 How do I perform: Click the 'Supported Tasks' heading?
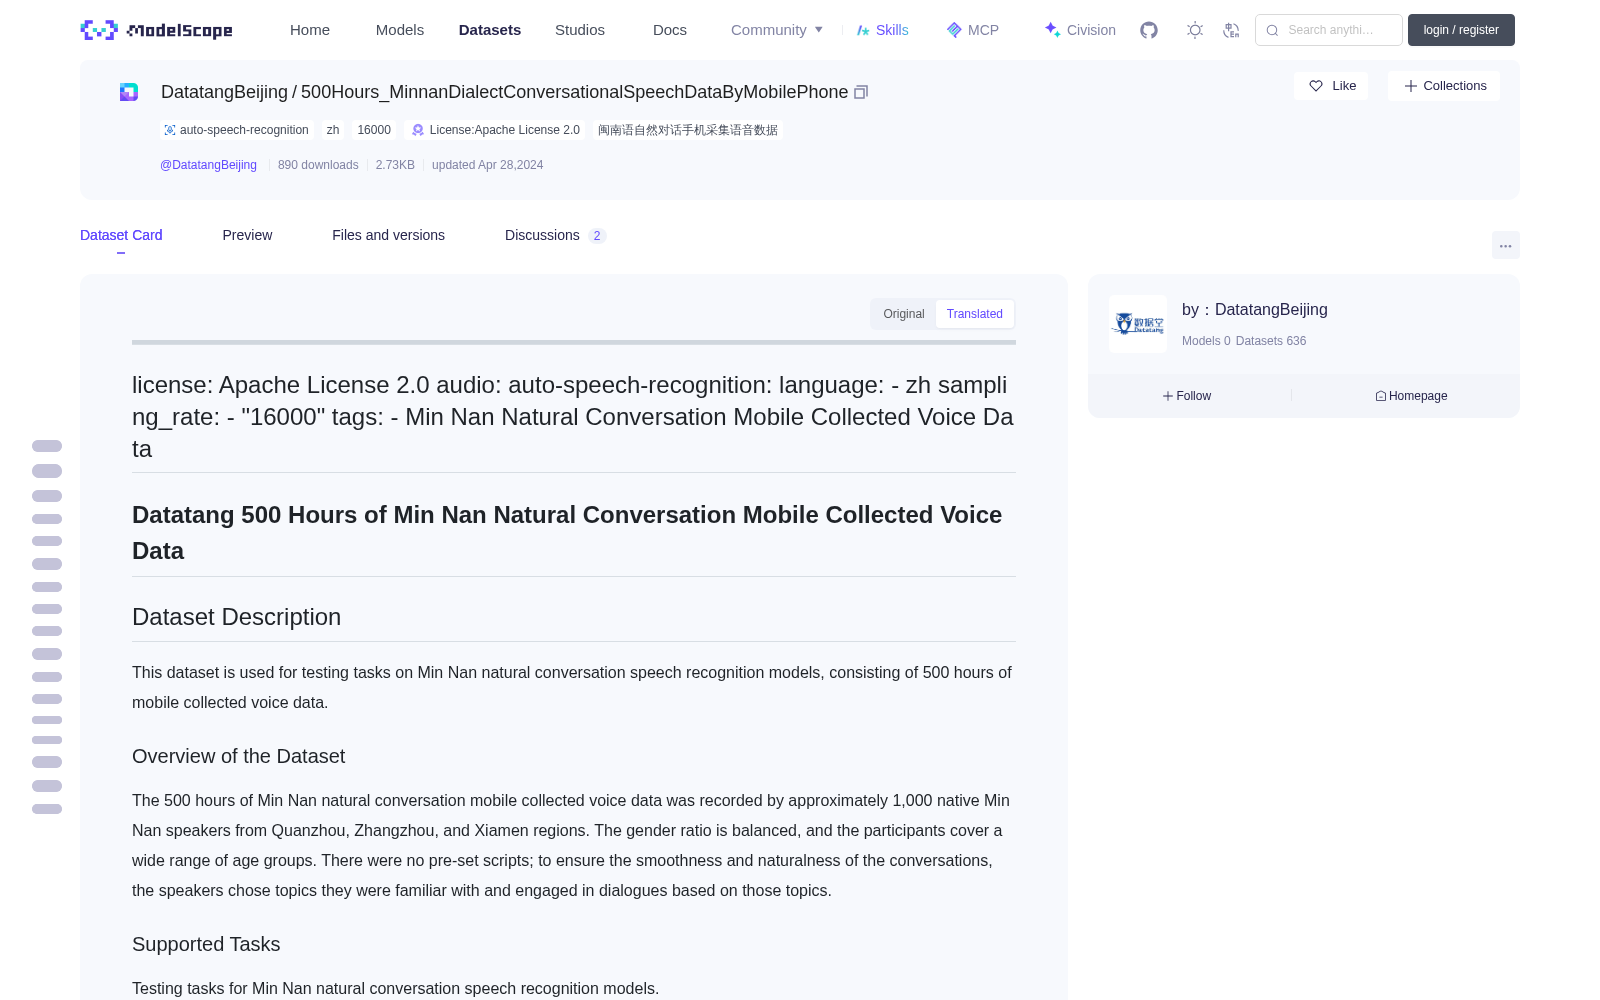206,944
